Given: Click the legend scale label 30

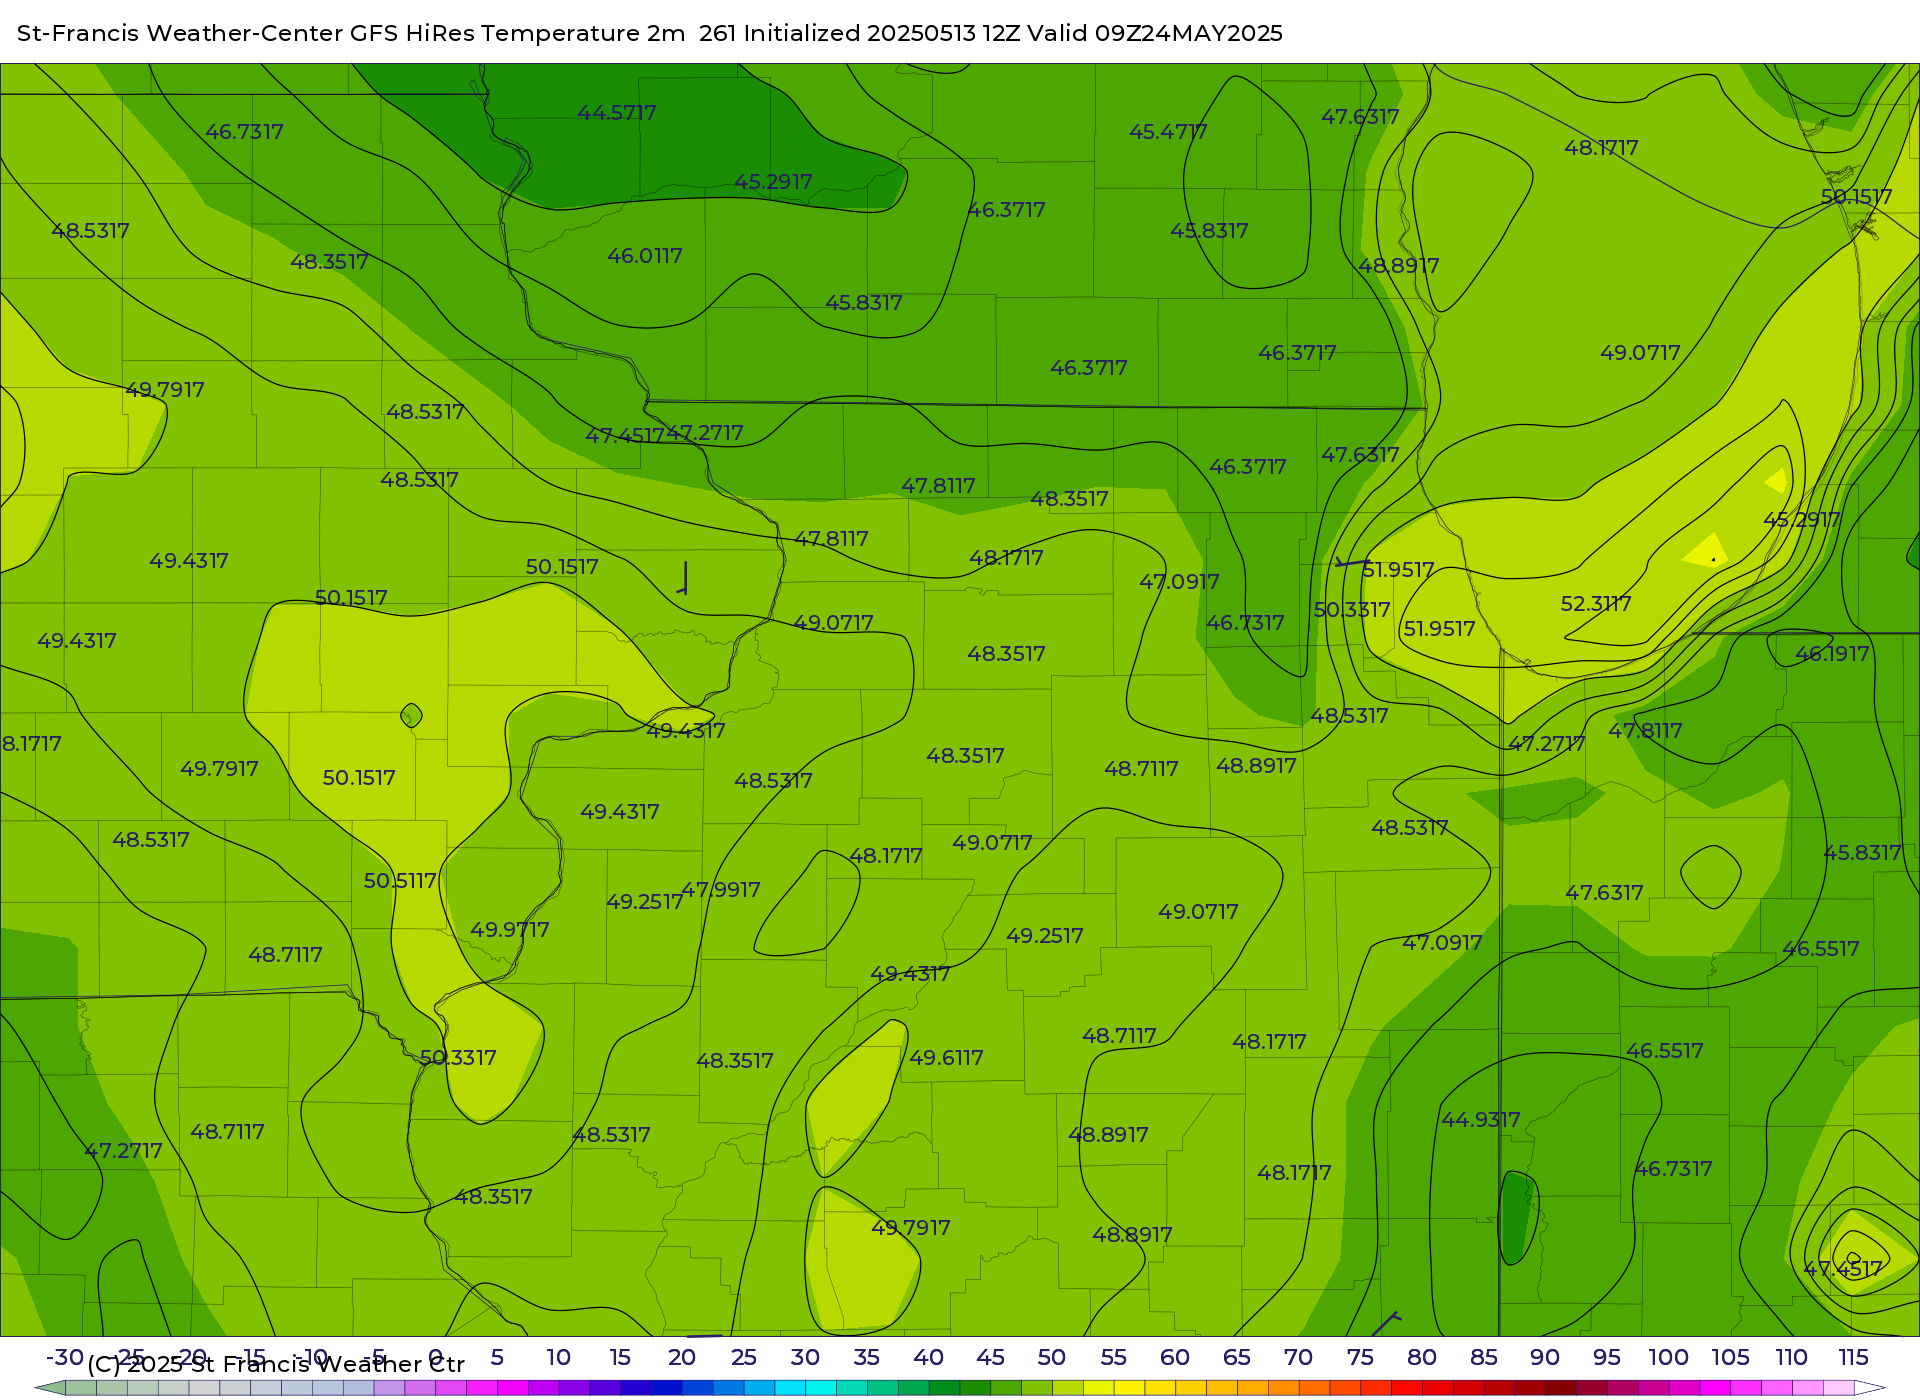Looking at the screenshot, I should [x=805, y=1357].
